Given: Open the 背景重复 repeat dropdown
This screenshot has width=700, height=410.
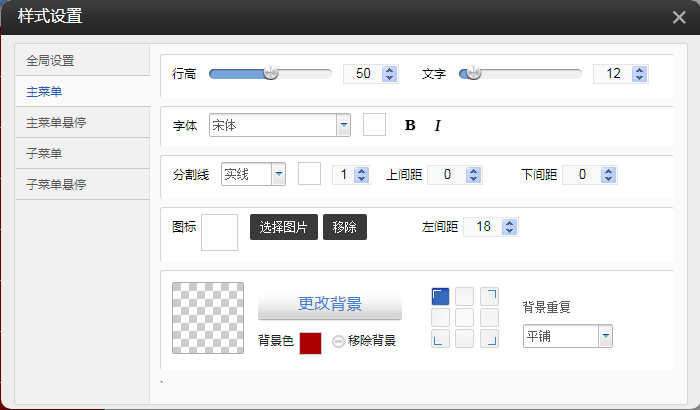Looking at the screenshot, I should pos(605,337).
